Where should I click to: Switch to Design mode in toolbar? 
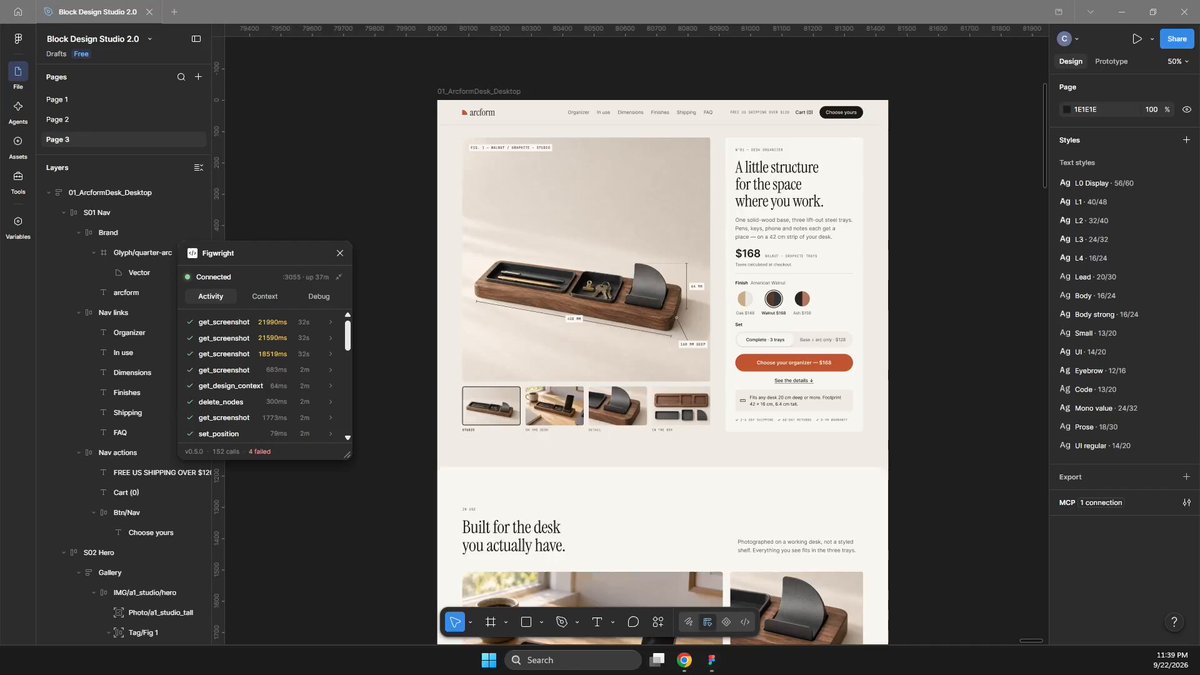pyautogui.click(x=707, y=622)
